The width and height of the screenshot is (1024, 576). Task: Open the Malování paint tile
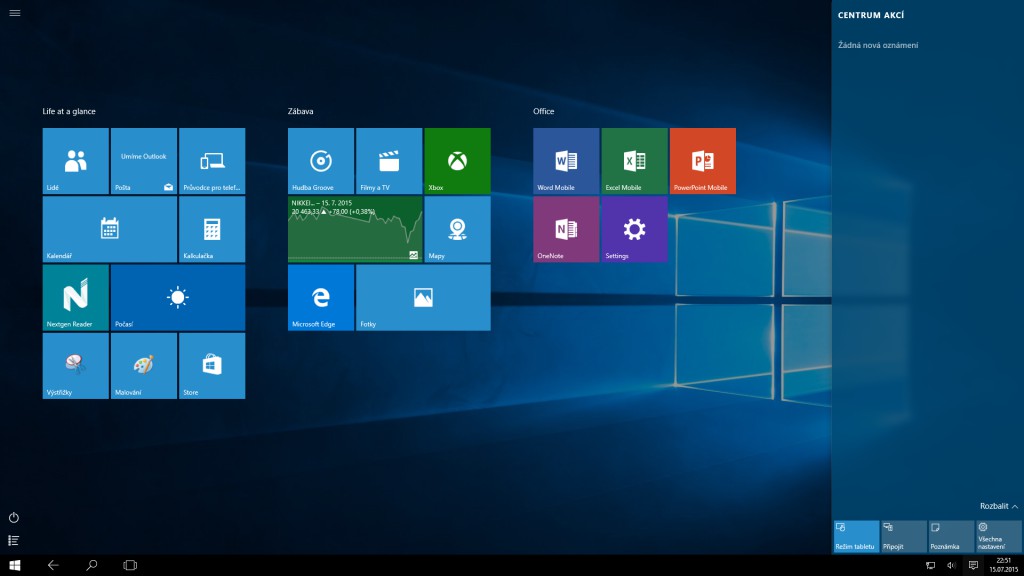pyautogui.click(x=144, y=366)
